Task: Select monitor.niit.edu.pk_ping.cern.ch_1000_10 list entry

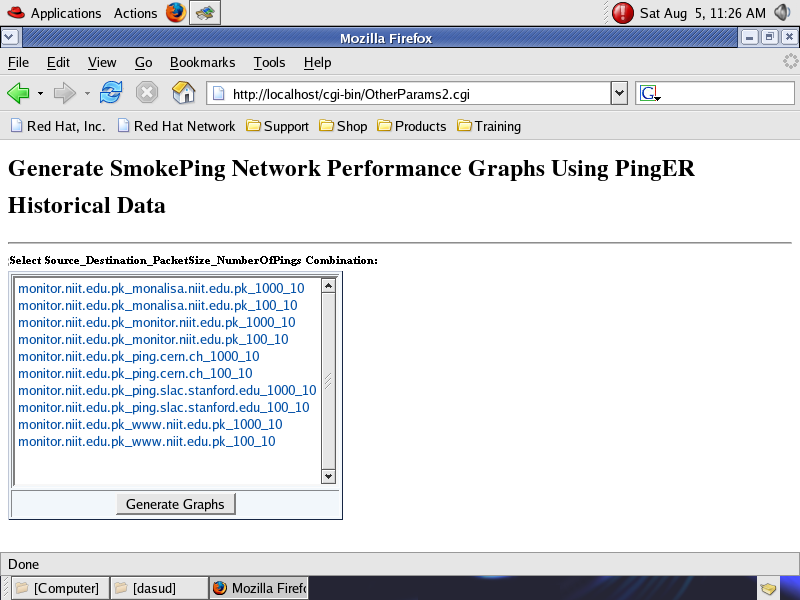Action: pyautogui.click(x=138, y=356)
